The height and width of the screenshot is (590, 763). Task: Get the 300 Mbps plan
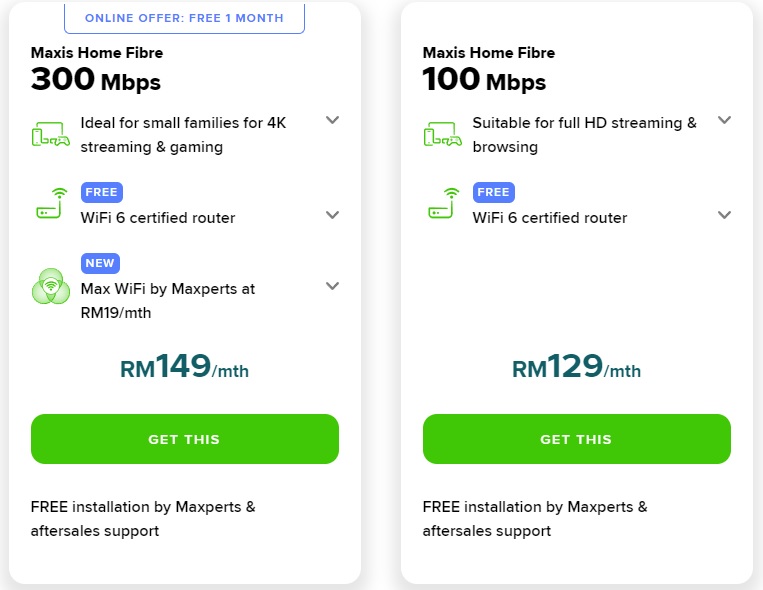(185, 439)
